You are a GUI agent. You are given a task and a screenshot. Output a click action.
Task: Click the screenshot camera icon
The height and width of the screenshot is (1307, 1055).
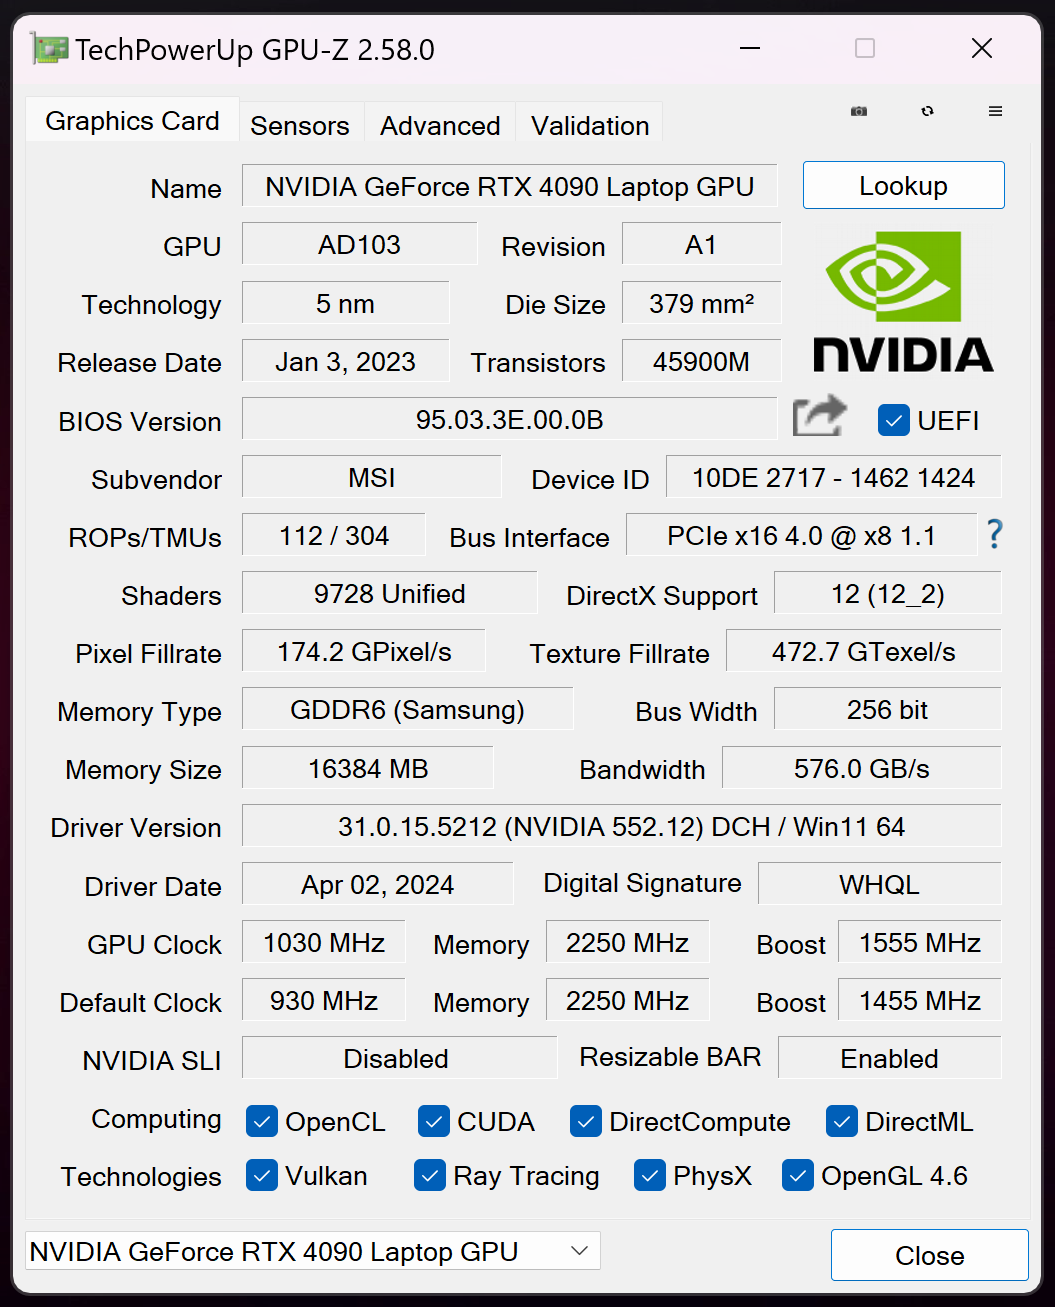(859, 111)
